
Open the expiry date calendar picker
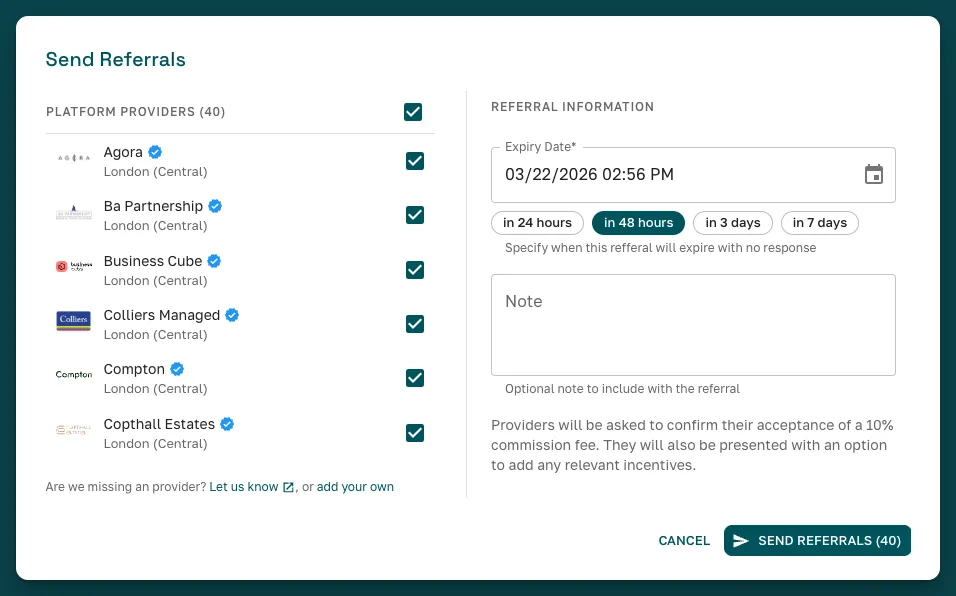[874, 173]
